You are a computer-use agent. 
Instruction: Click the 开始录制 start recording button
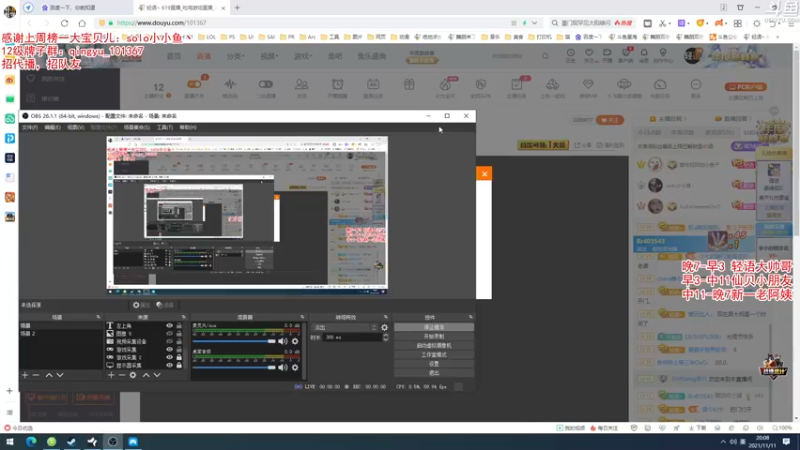coord(434,336)
